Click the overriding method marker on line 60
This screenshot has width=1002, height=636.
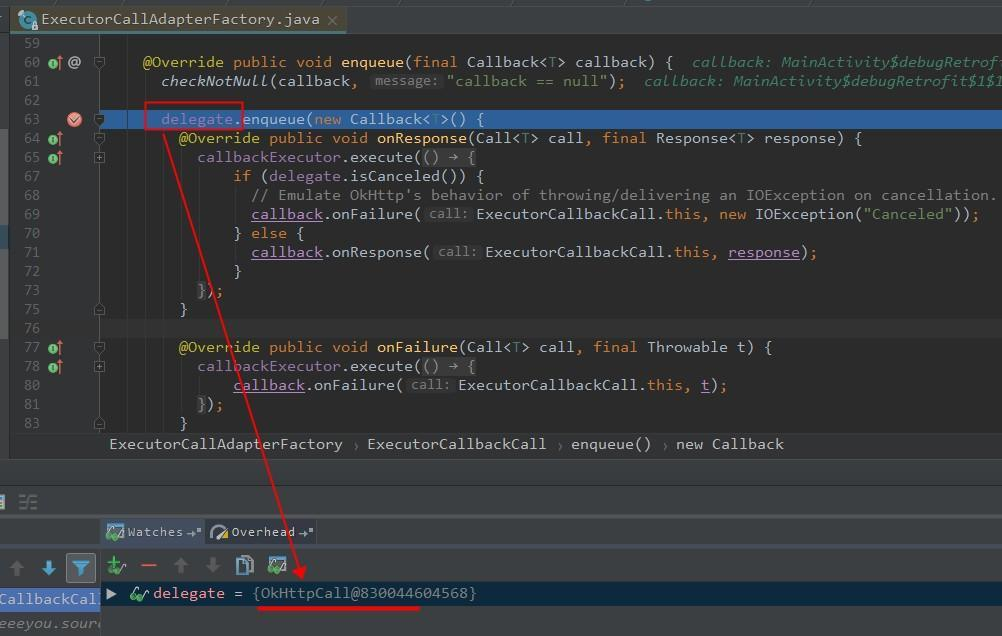[54, 61]
